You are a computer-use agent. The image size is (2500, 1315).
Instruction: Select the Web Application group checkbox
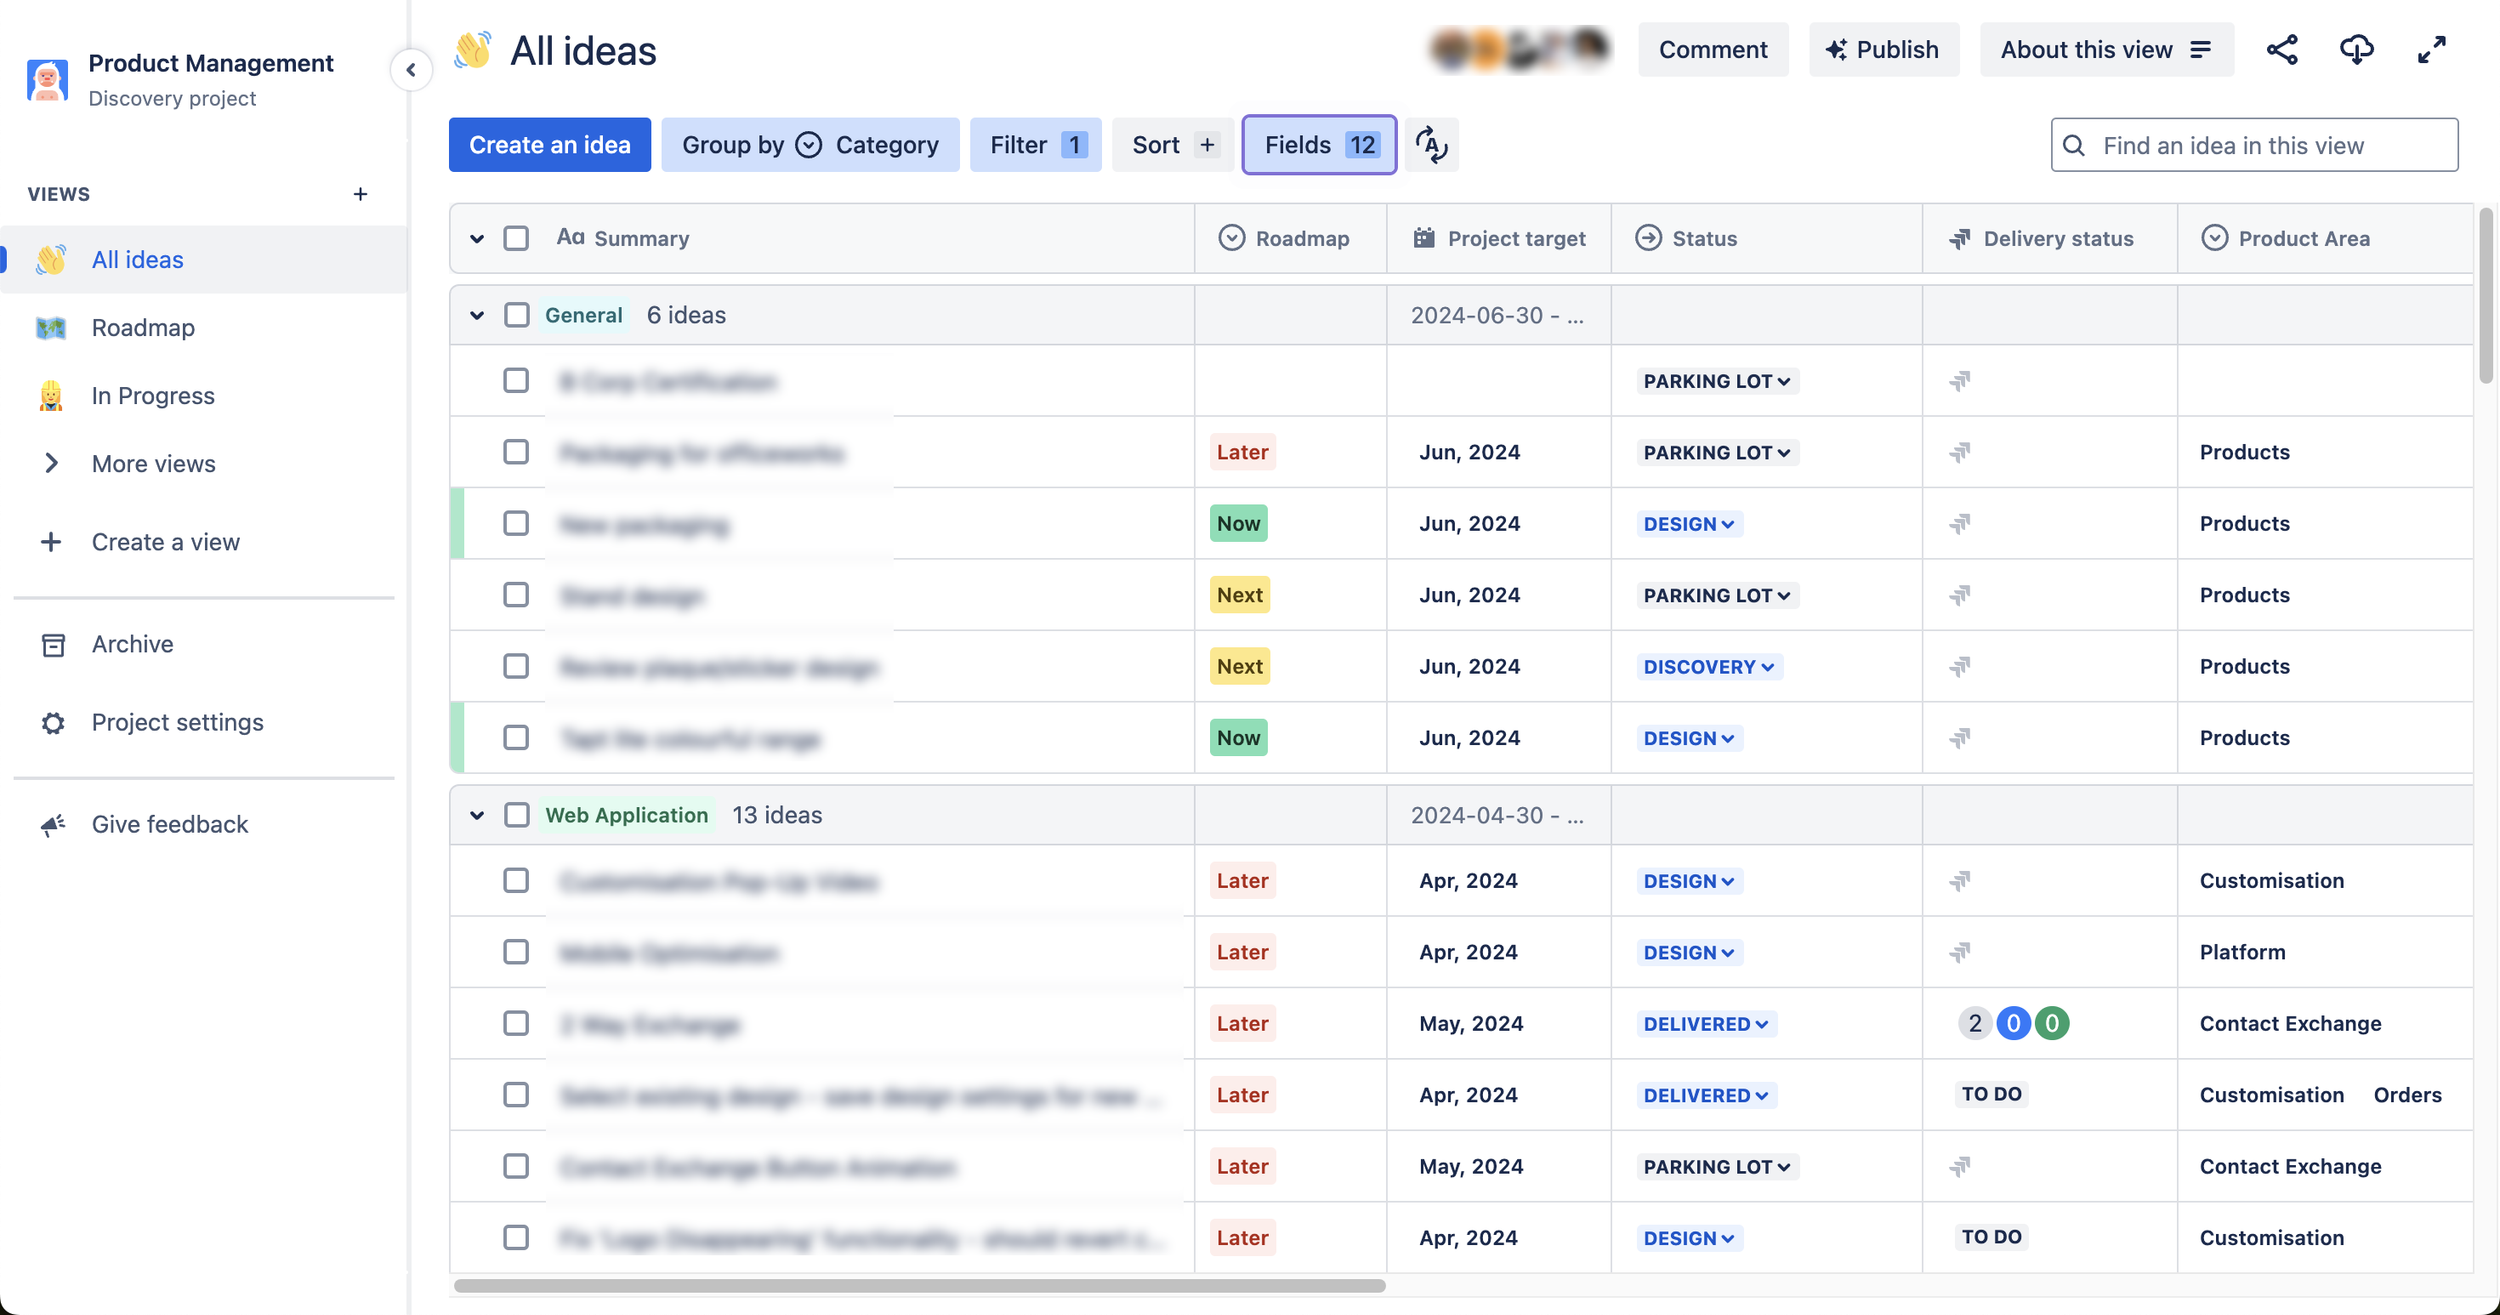coord(516,815)
